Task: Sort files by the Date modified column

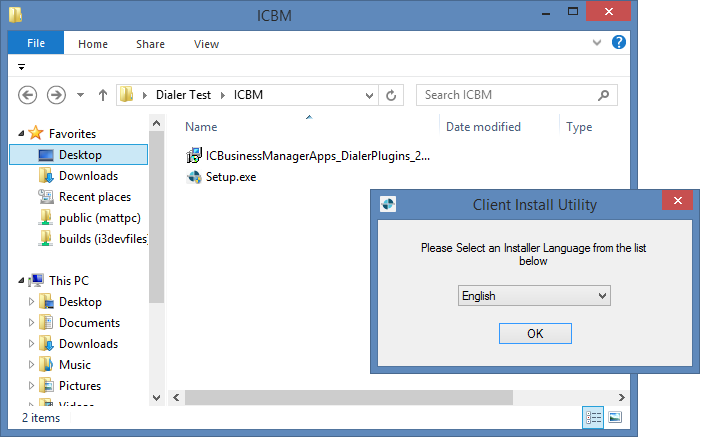Action: pos(483,127)
